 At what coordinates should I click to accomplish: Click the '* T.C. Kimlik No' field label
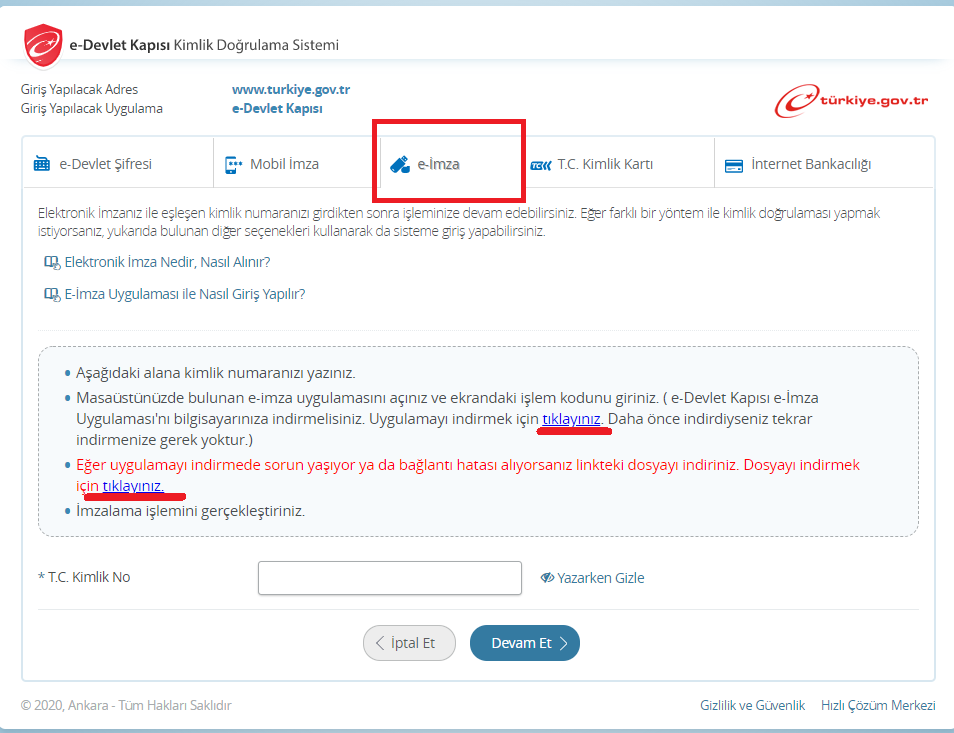(84, 577)
